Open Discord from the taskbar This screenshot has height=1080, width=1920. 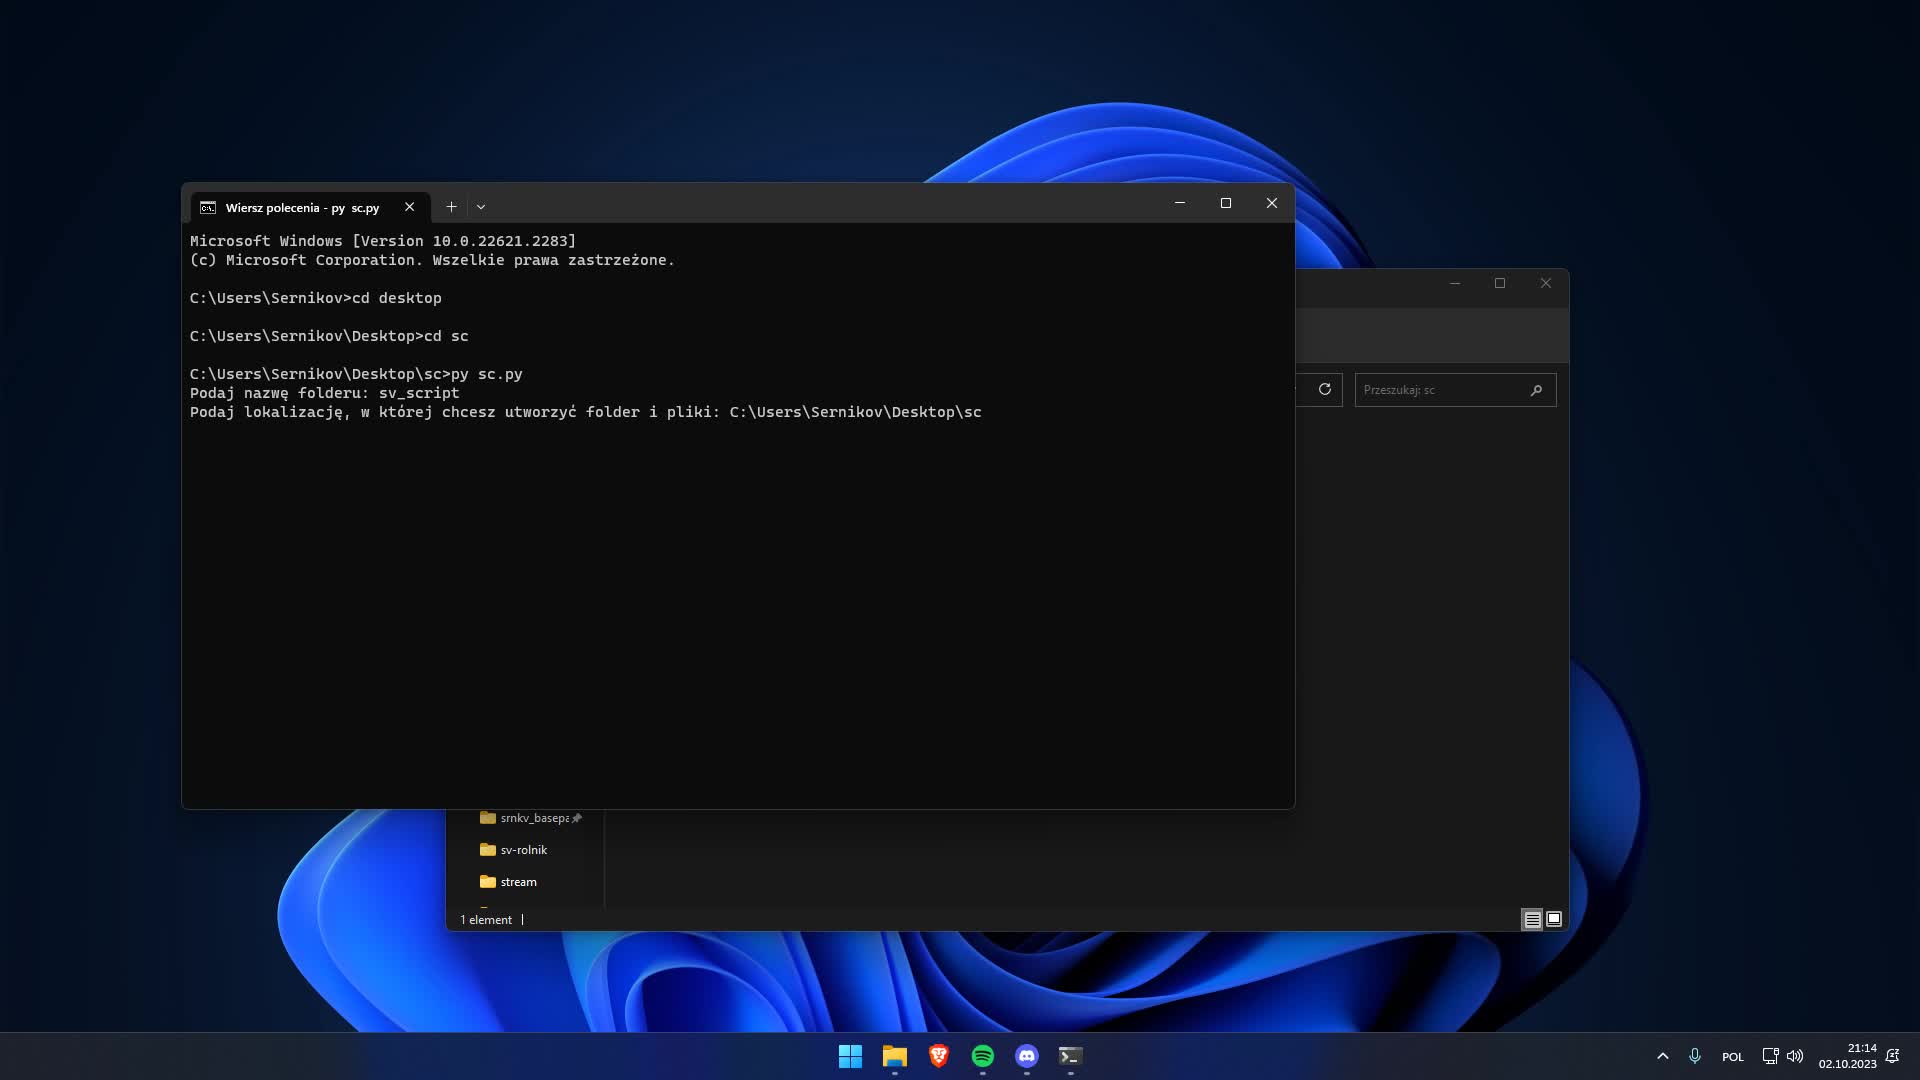[x=1026, y=1056]
